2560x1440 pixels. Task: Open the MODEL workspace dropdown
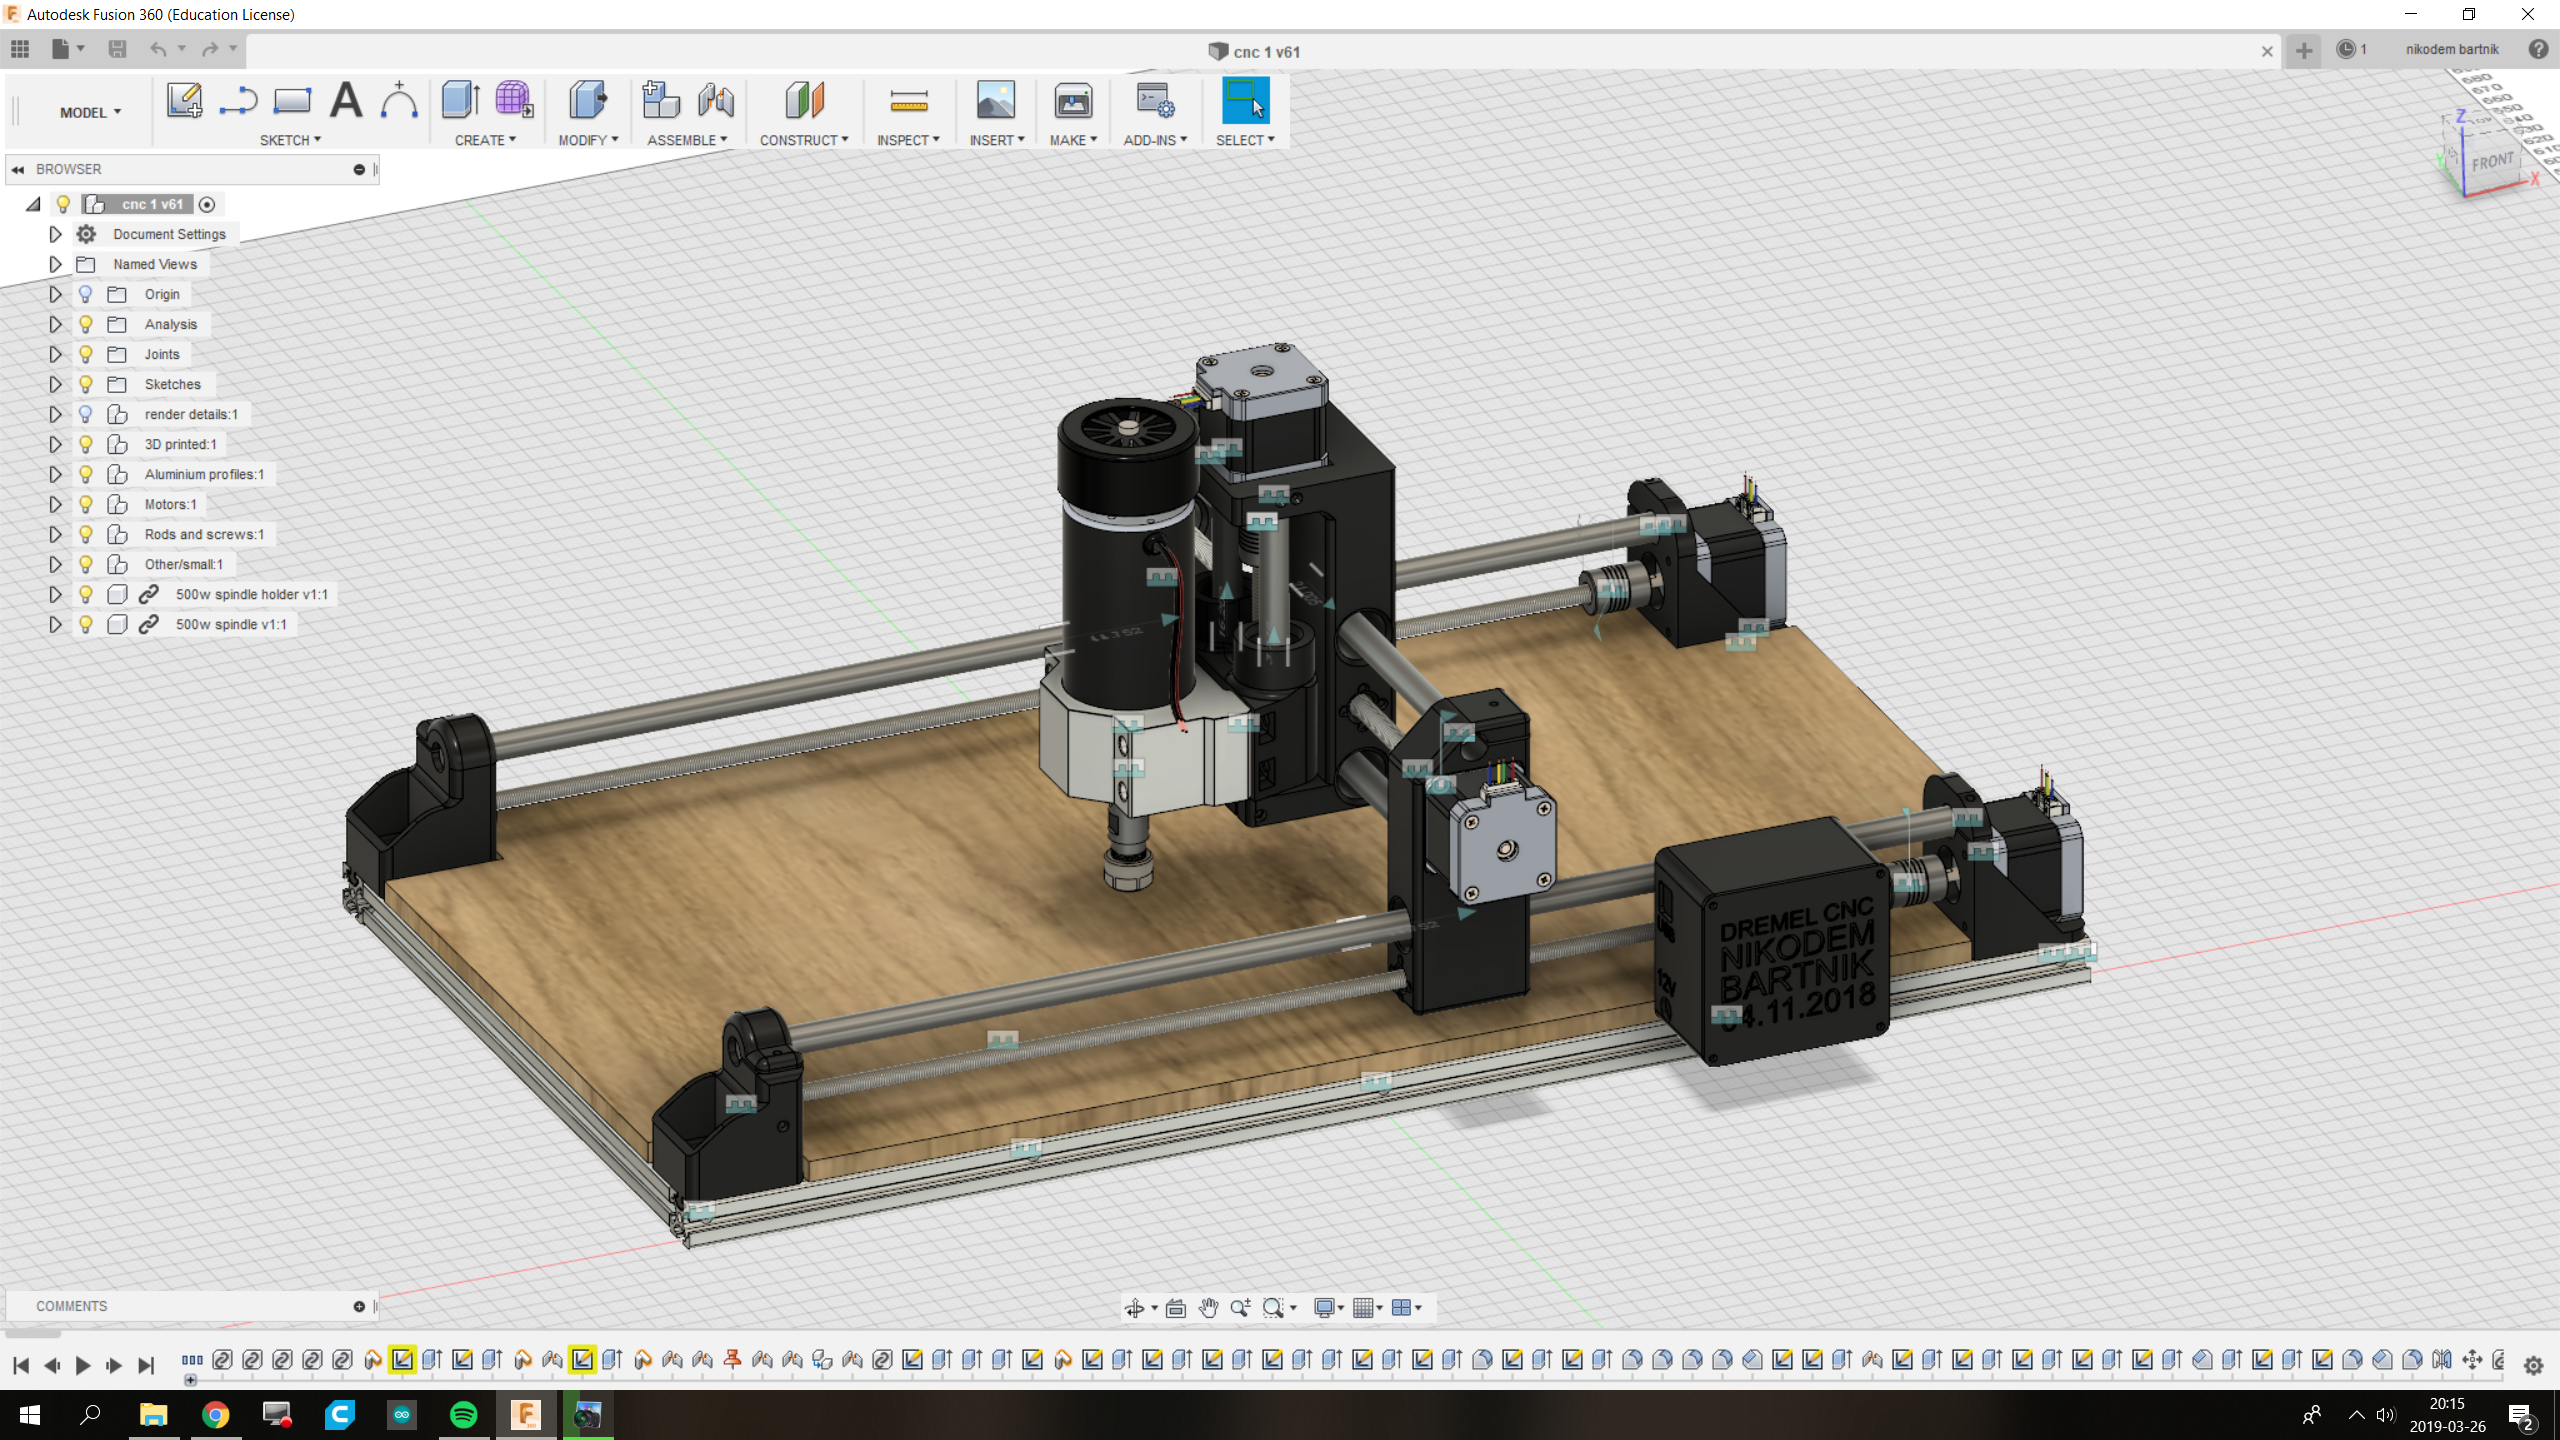click(x=90, y=113)
